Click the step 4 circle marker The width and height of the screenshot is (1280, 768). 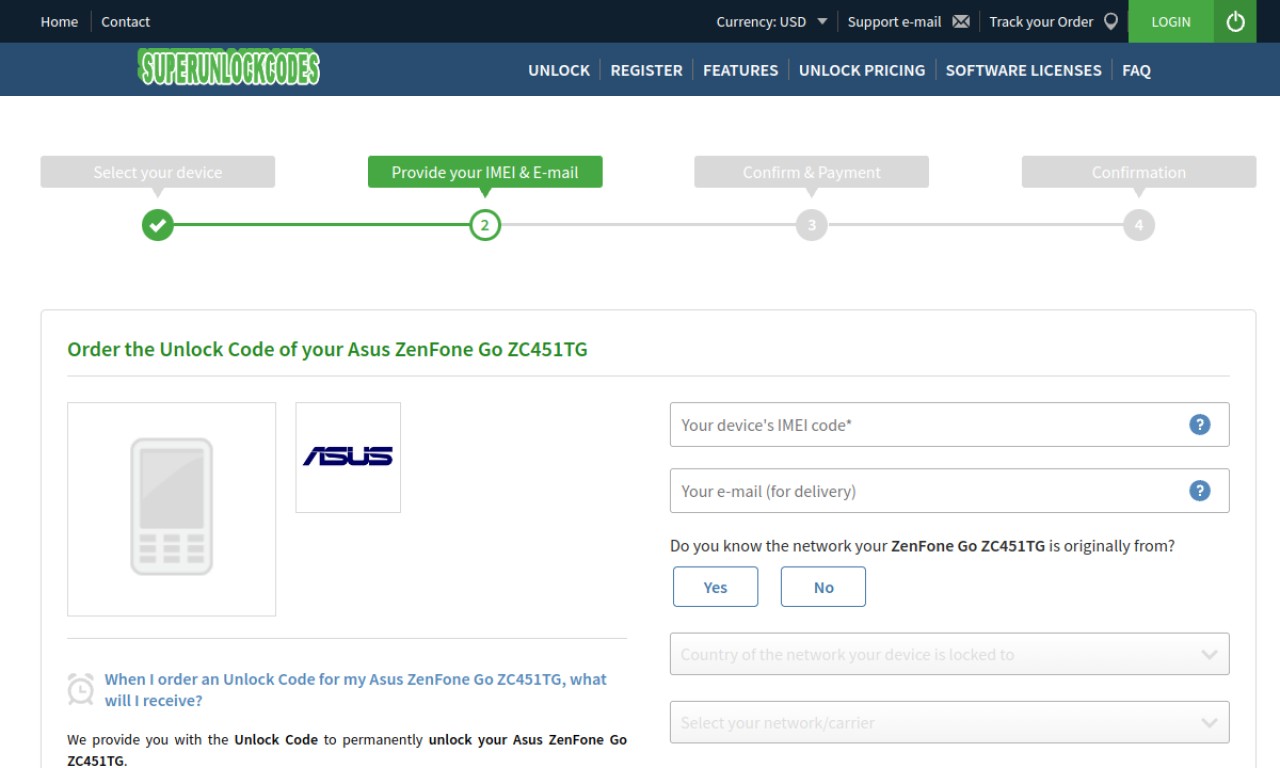[1139, 225]
